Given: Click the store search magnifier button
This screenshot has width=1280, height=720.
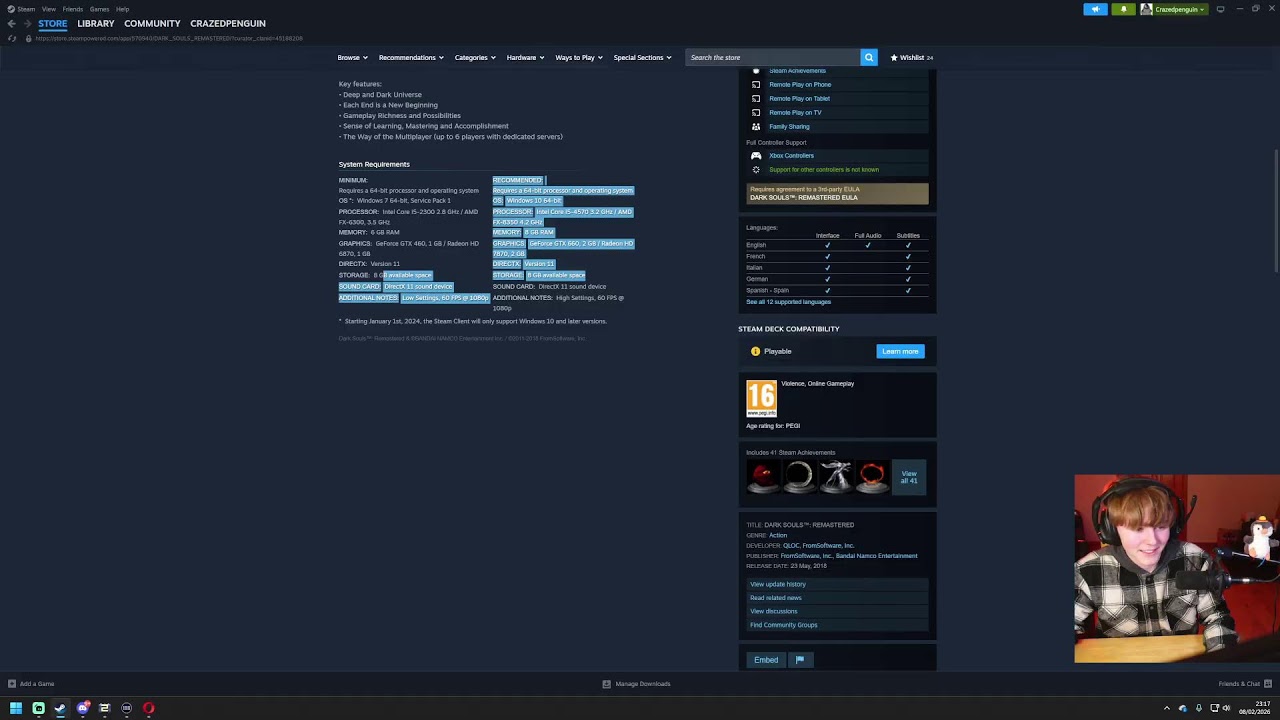Looking at the screenshot, I should pos(869,57).
